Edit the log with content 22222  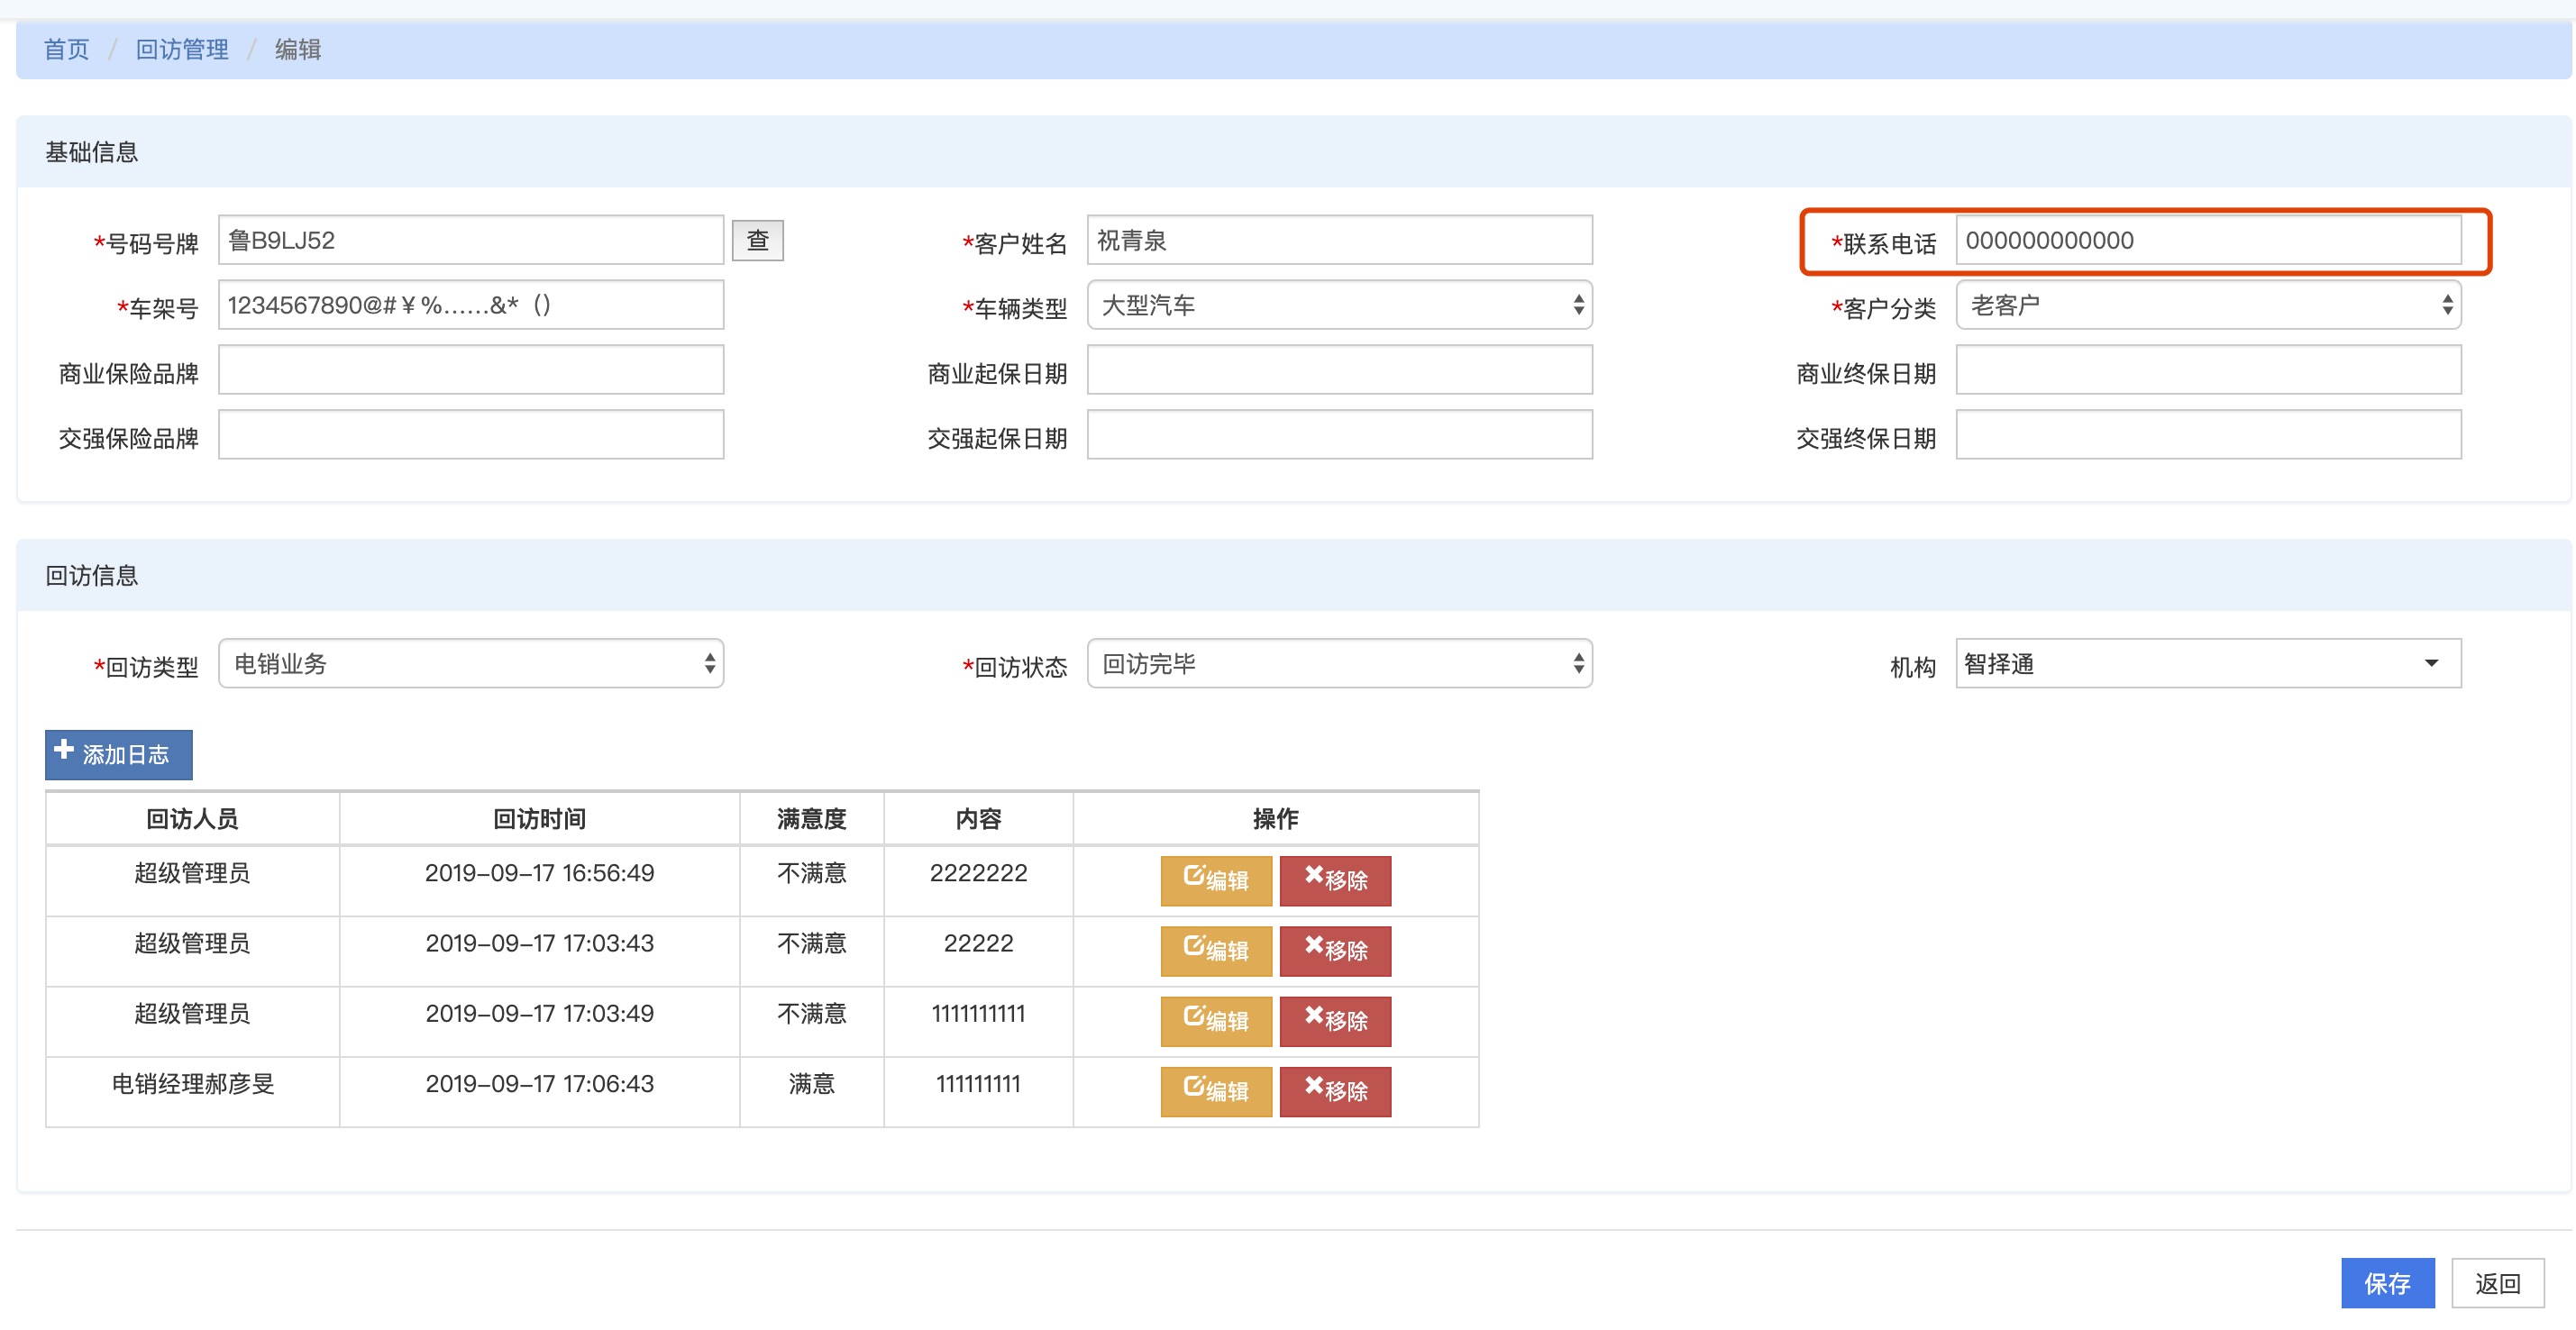click(x=1215, y=950)
